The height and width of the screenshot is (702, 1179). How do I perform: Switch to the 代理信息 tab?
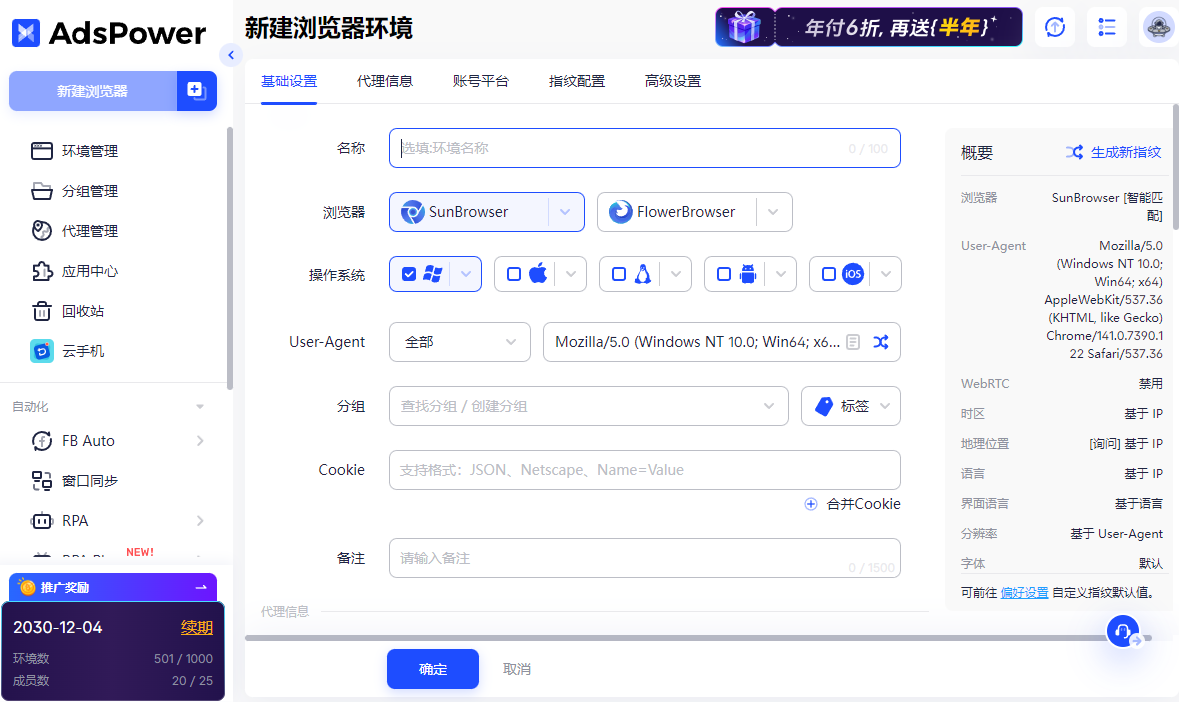pos(385,81)
